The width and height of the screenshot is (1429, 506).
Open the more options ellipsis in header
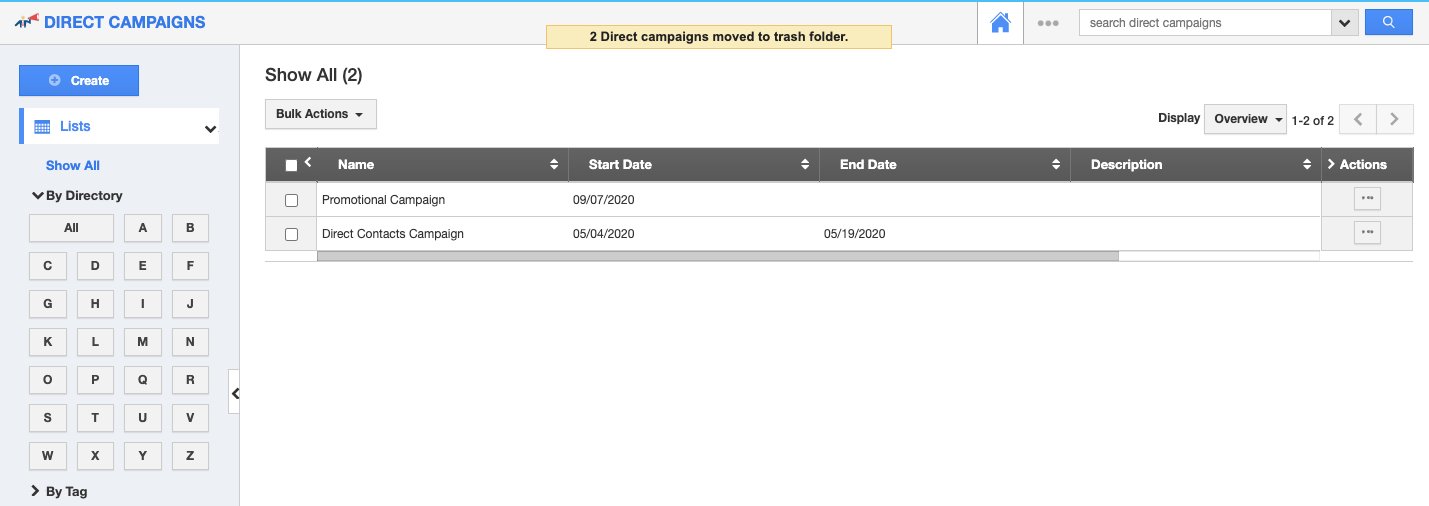coord(1048,23)
